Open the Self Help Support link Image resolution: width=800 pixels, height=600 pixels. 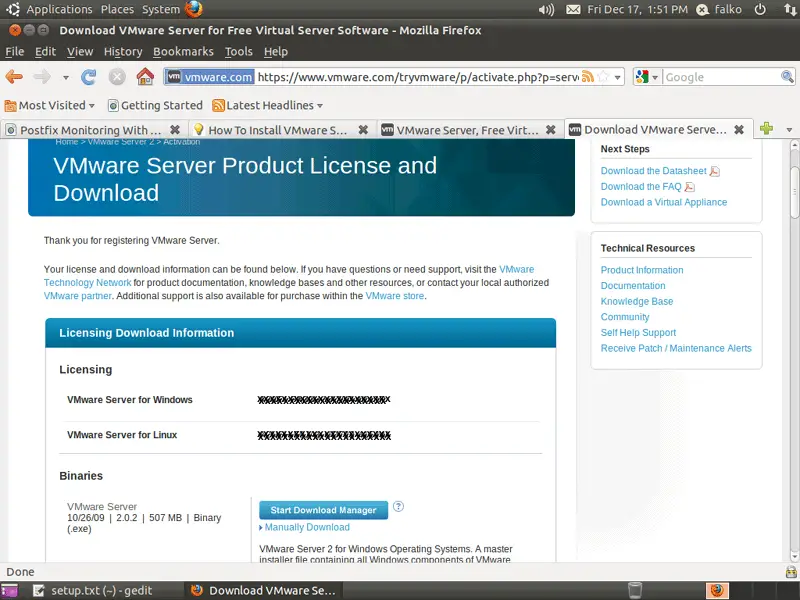point(638,333)
